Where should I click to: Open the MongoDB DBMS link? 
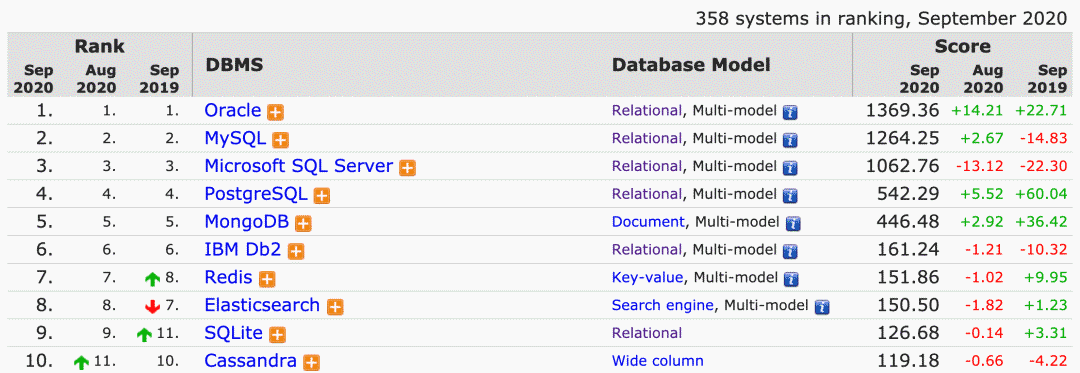[247, 222]
